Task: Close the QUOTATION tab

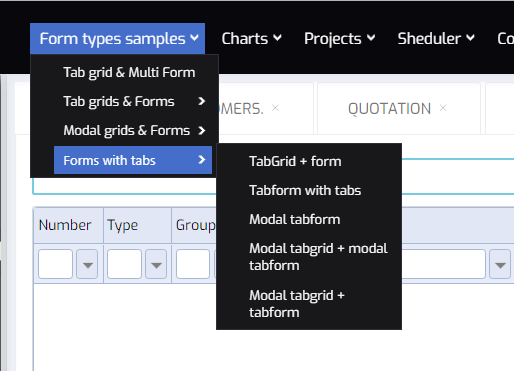Action: (443, 108)
